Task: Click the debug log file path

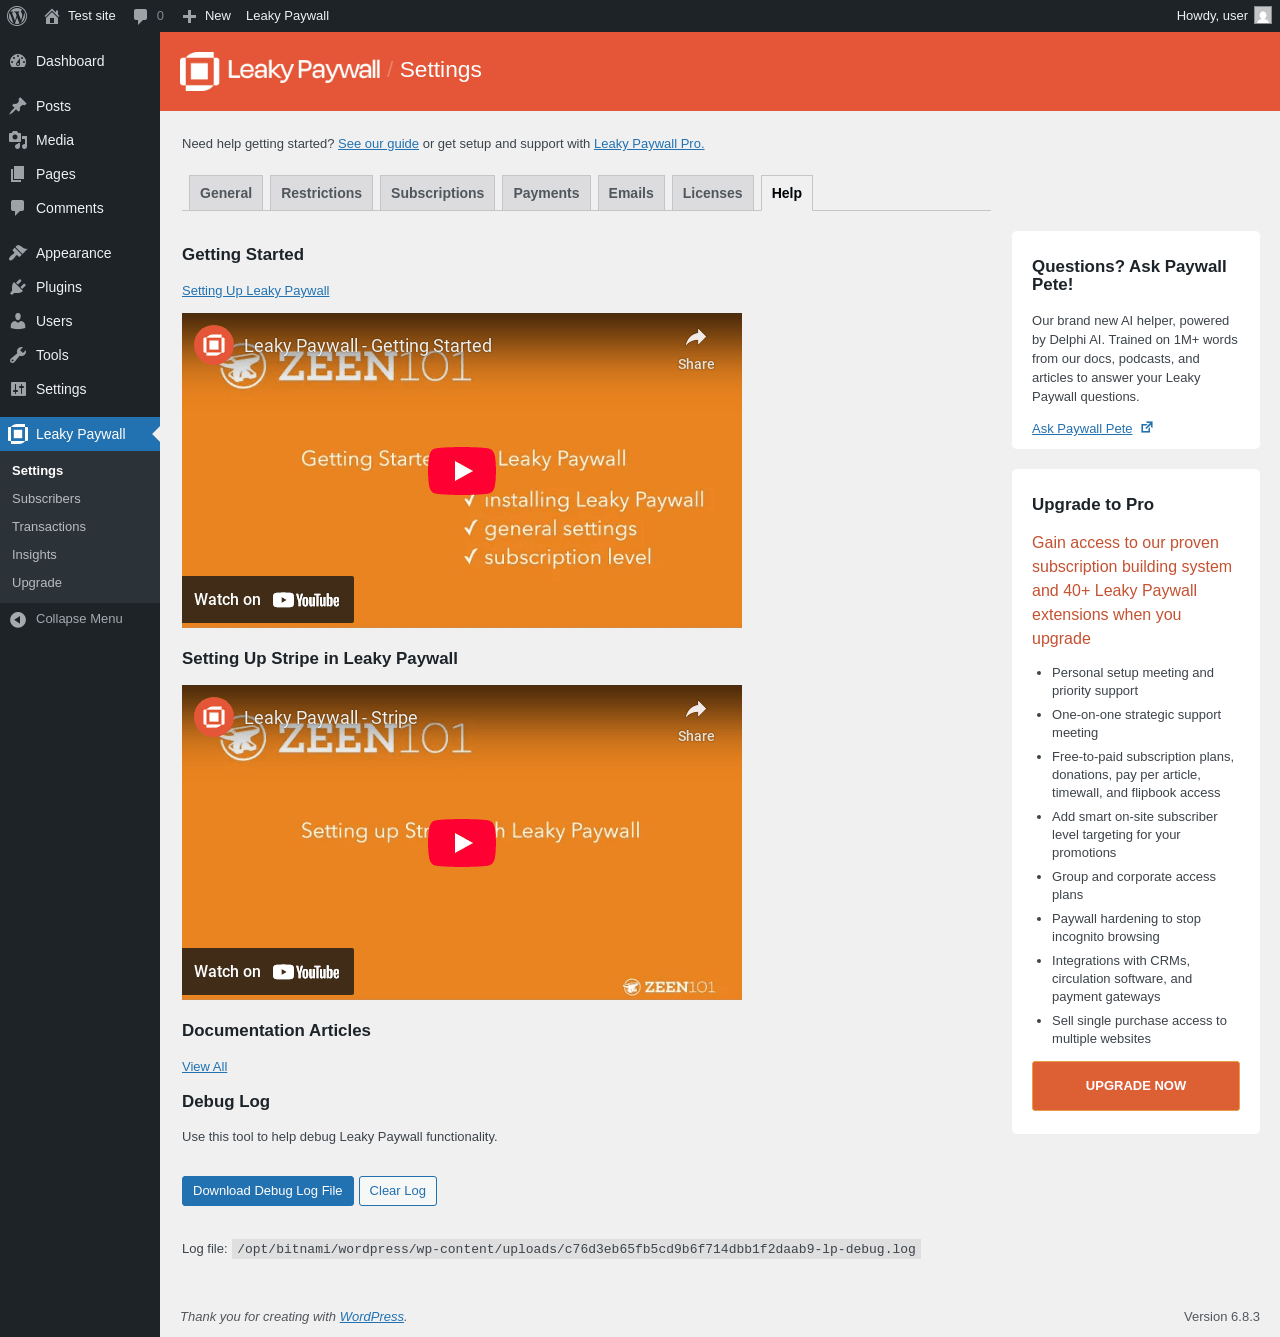Action: [576, 1249]
